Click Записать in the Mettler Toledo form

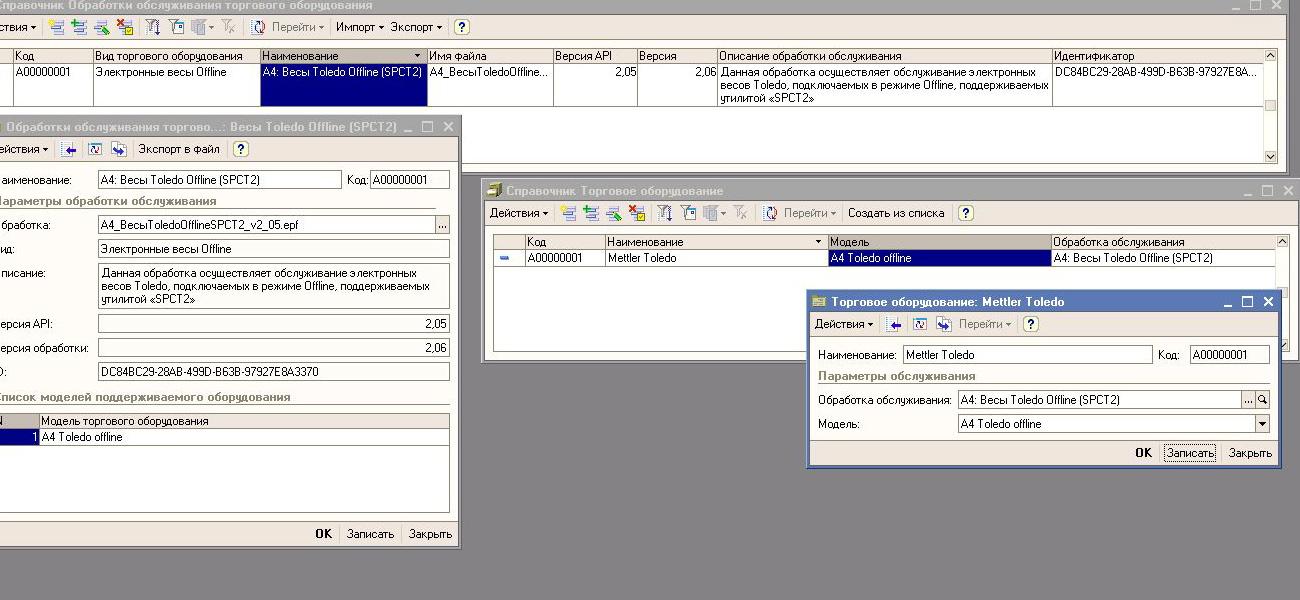(x=1190, y=453)
